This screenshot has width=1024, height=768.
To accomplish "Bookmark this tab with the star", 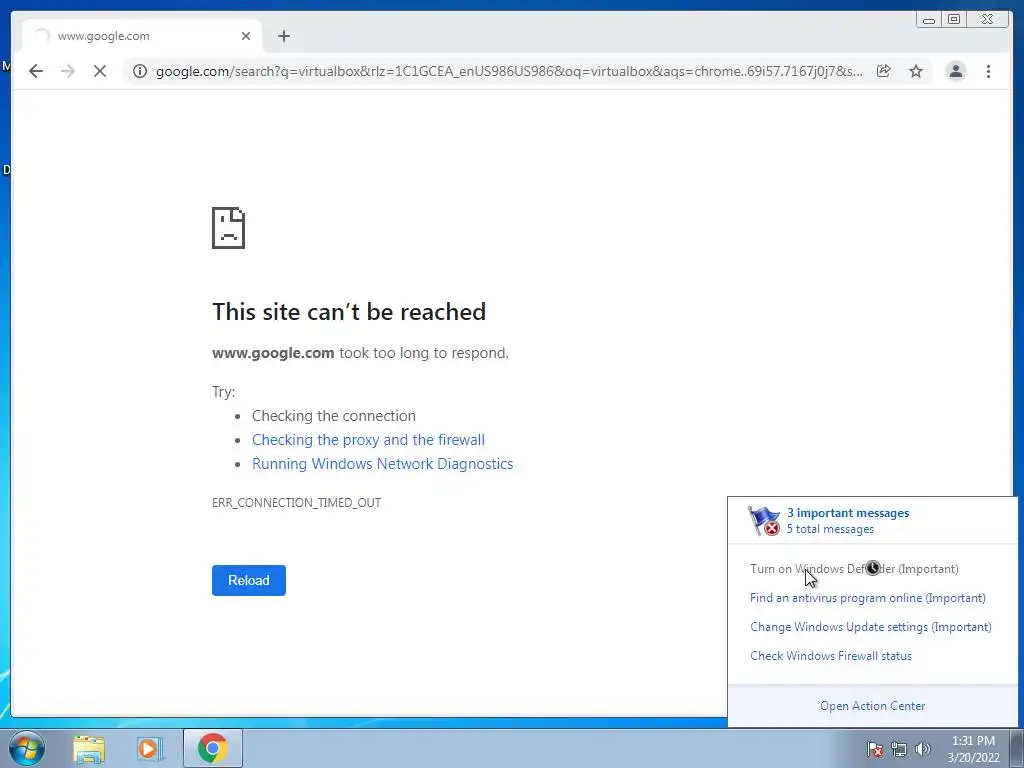I will 916,71.
